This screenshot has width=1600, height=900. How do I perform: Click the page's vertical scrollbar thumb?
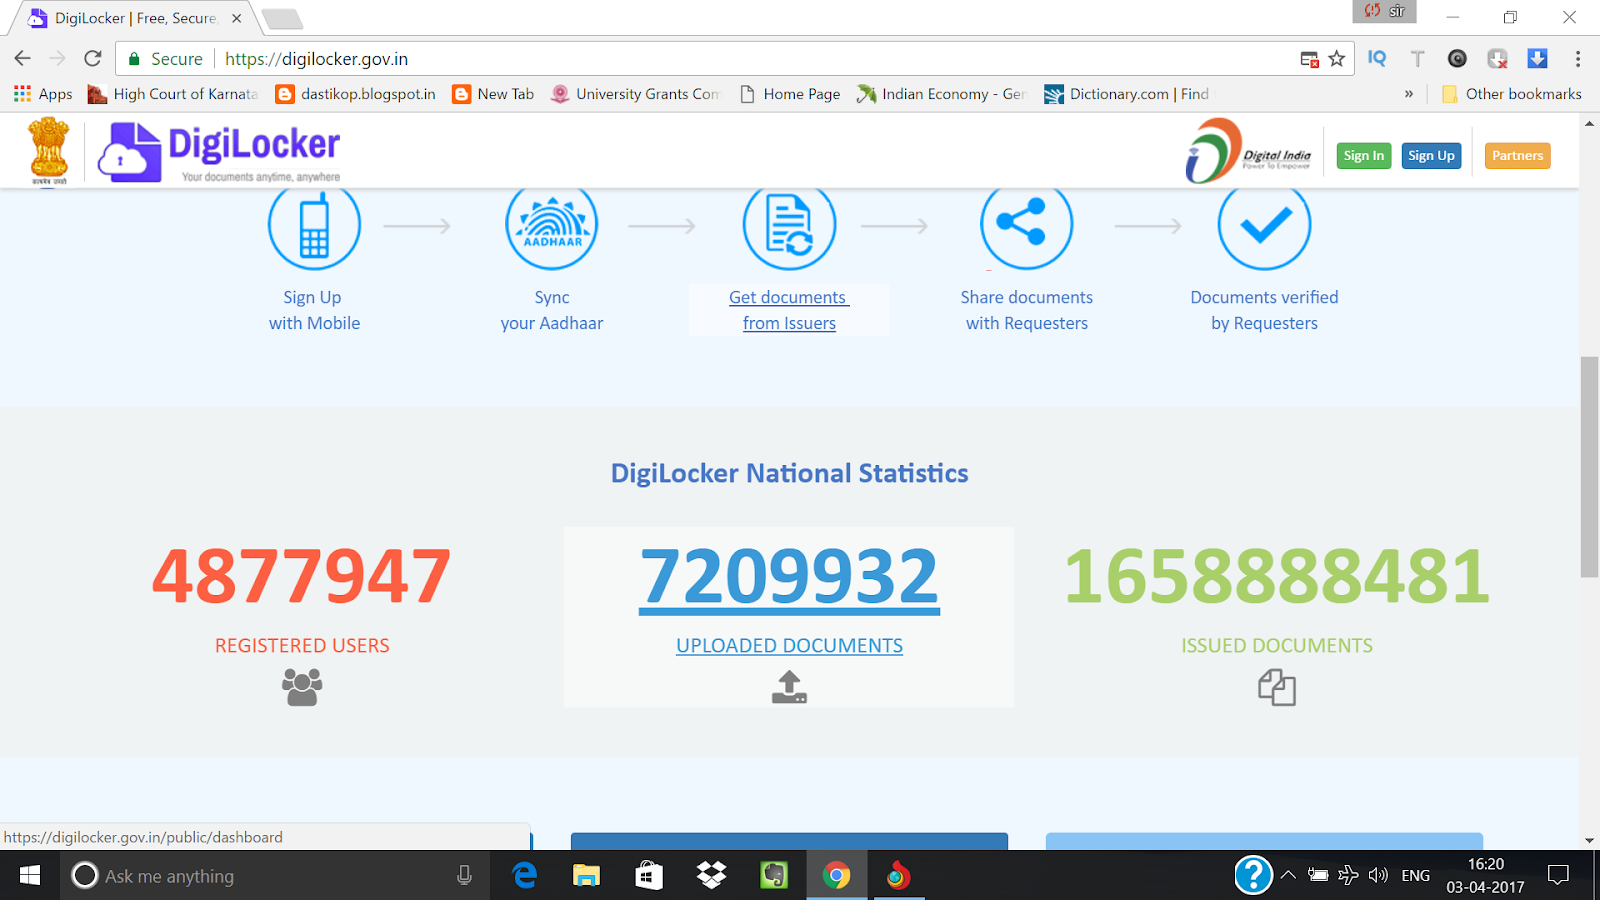[x=1589, y=466]
